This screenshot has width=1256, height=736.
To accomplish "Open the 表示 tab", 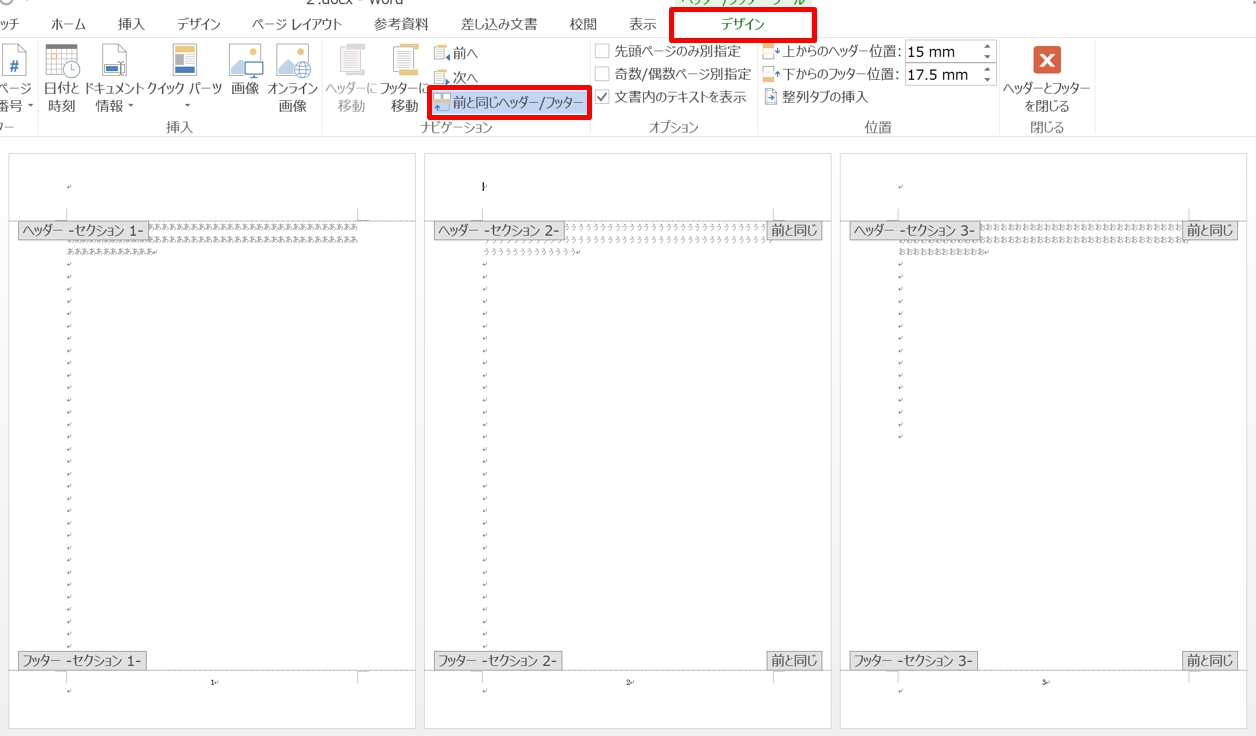I will (x=643, y=24).
